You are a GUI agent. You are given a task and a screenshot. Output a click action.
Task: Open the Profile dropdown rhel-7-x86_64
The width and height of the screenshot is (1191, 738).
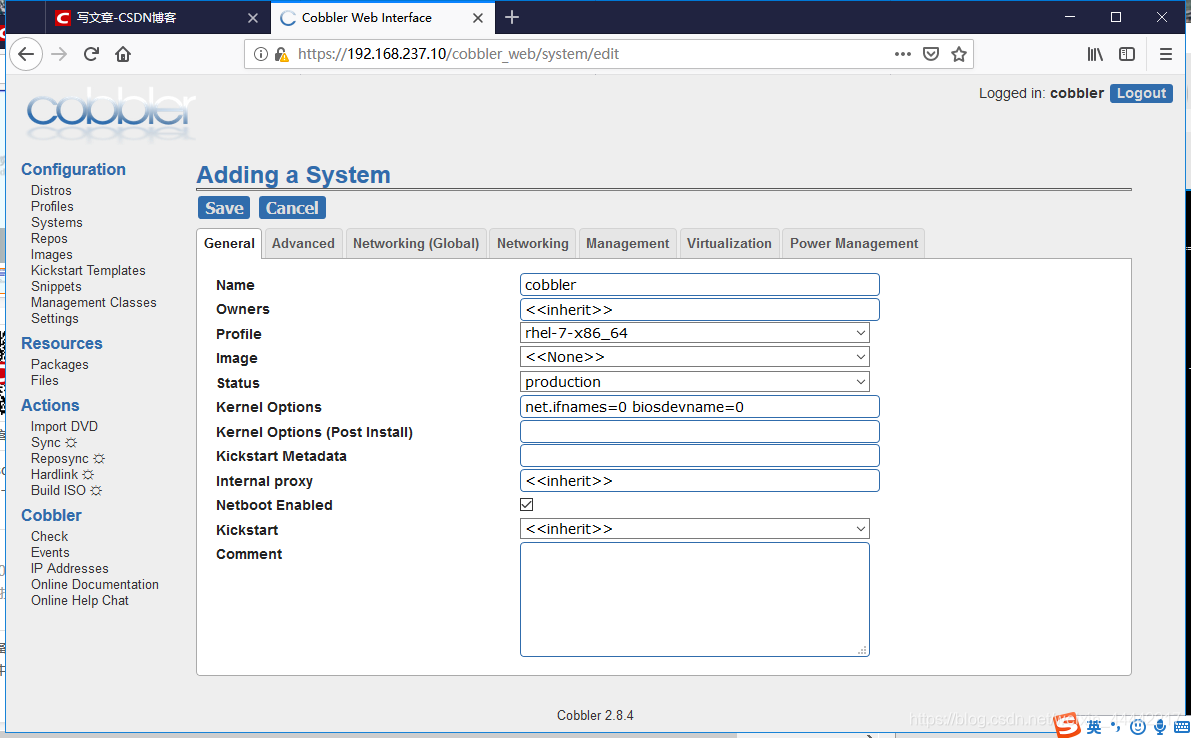tap(694, 333)
